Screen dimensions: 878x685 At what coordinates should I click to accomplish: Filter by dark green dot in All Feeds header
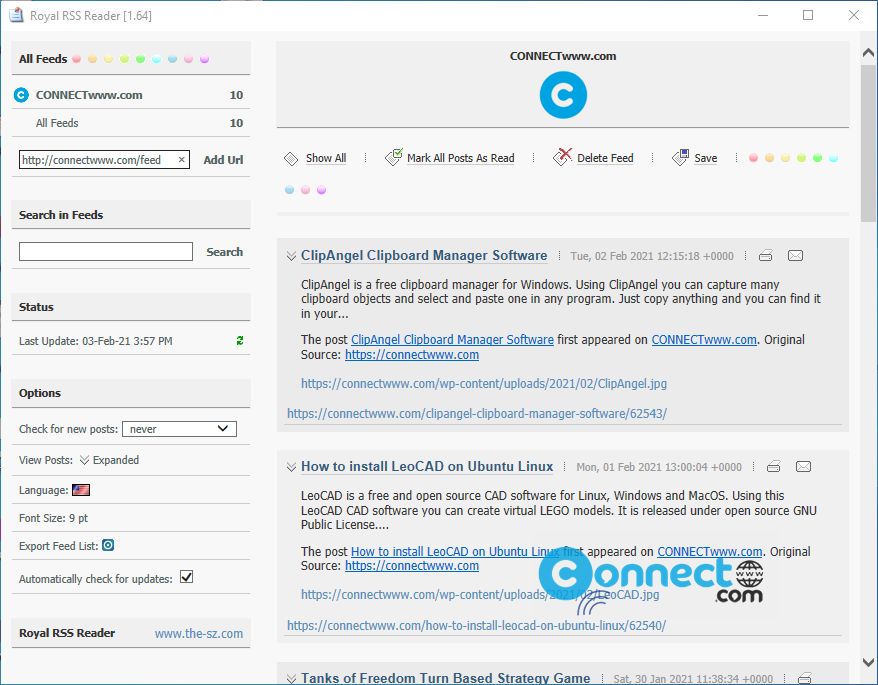[141, 59]
